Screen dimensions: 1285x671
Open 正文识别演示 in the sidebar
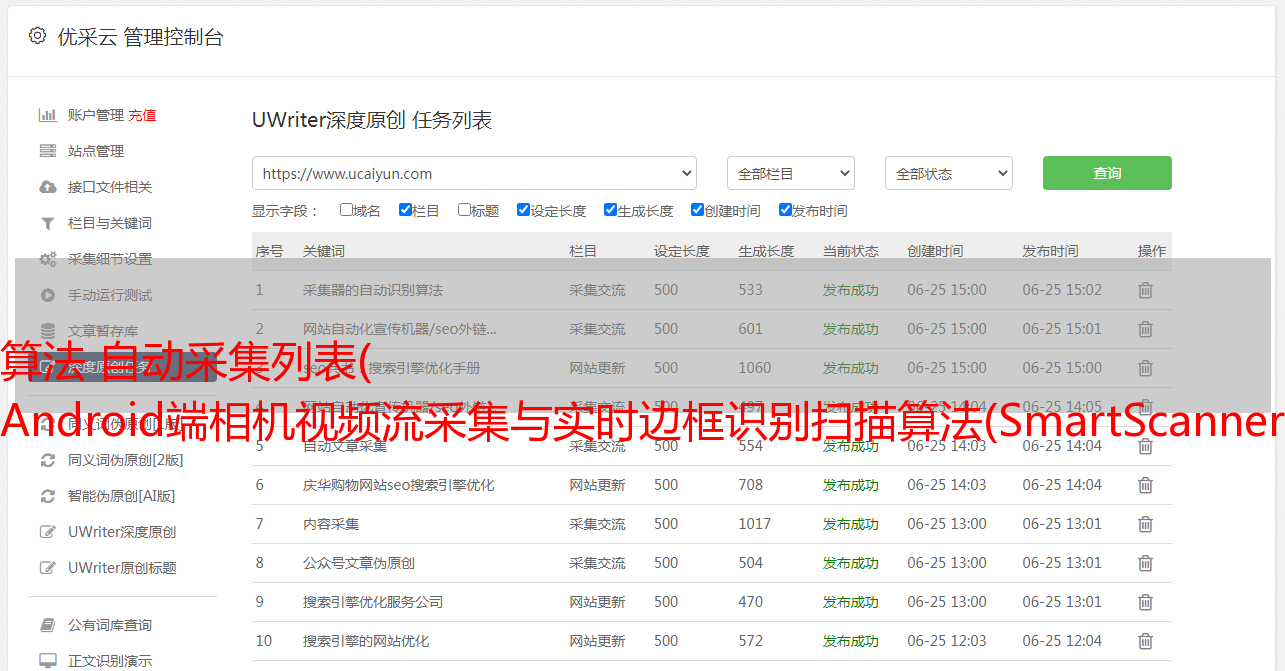point(110,661)
